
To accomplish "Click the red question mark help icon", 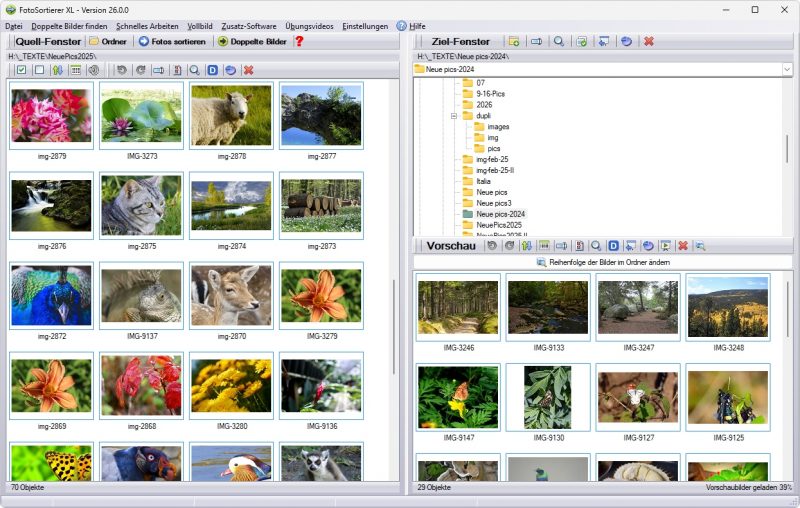I will tap(299, 41).
